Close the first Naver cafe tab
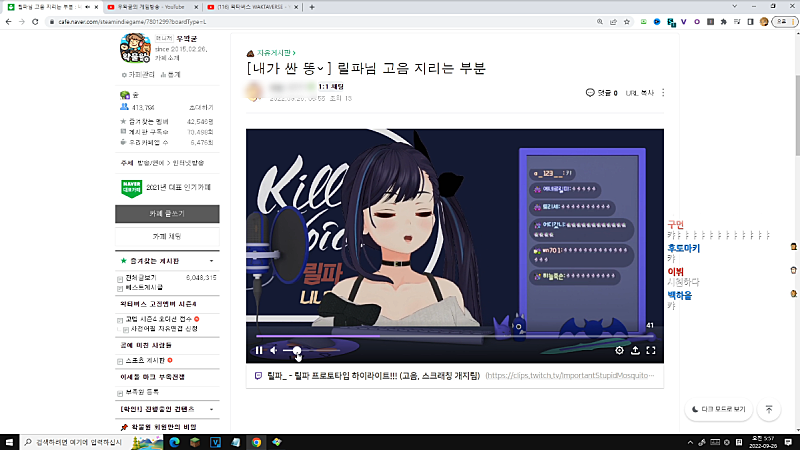The width and height of the screenshot is (800, 450). [96, 7]
